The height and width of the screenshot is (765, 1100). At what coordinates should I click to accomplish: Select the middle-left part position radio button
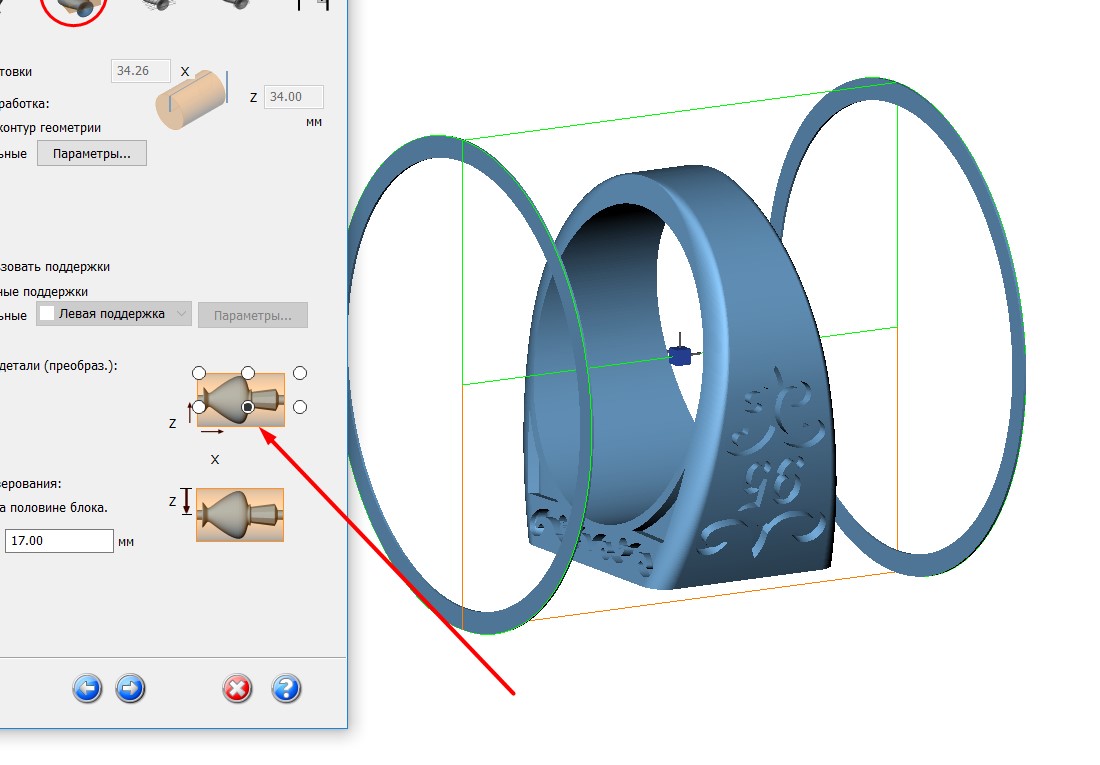pos(199,407)
